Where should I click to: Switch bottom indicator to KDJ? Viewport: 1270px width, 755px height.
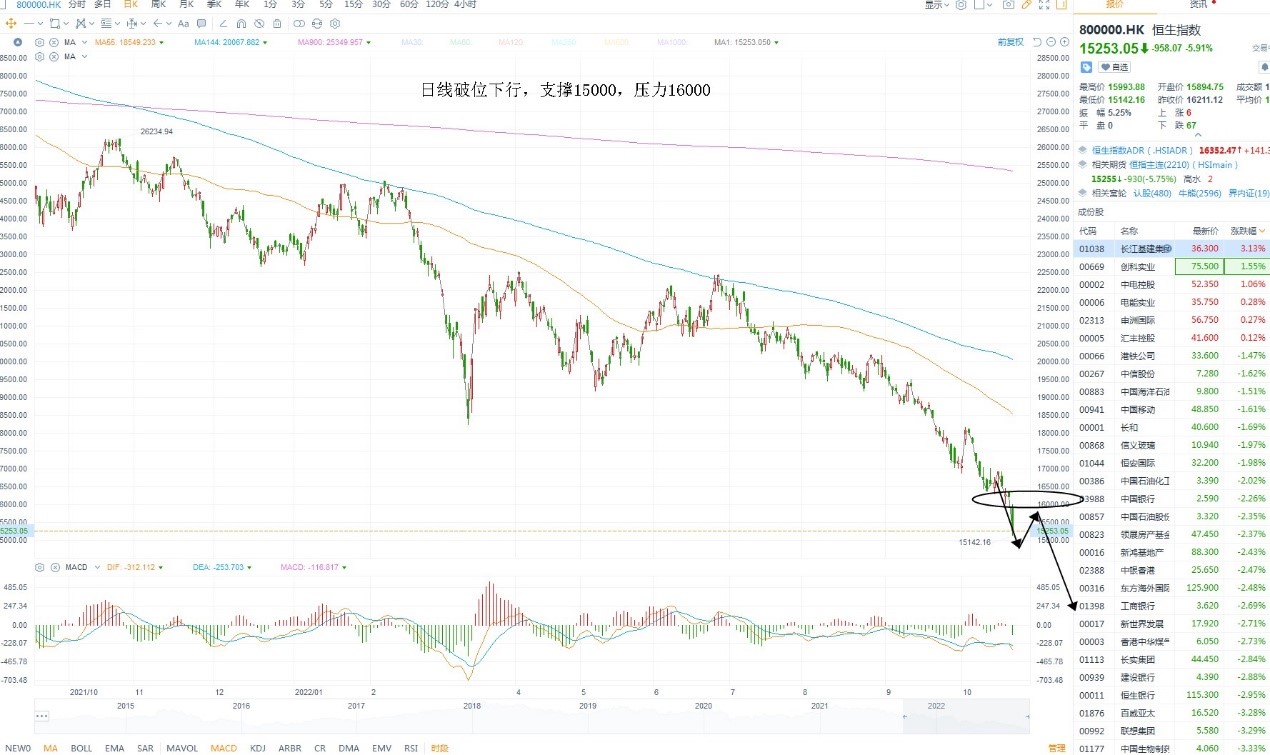[258, 747]
